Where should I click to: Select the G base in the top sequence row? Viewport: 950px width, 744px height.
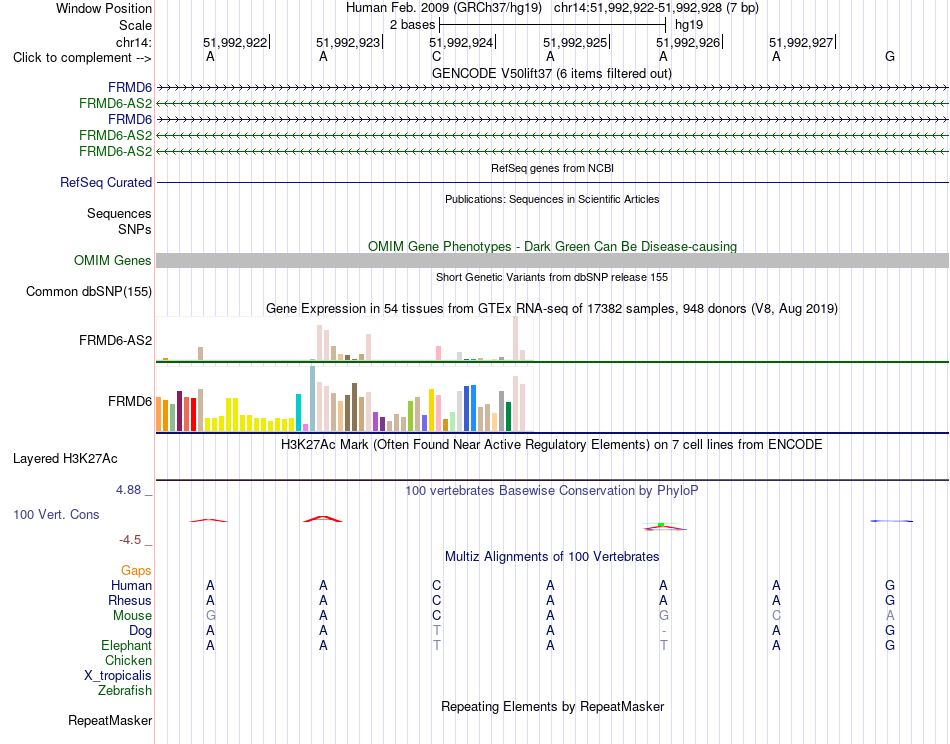pyautogui.click(x=889, y=56)
